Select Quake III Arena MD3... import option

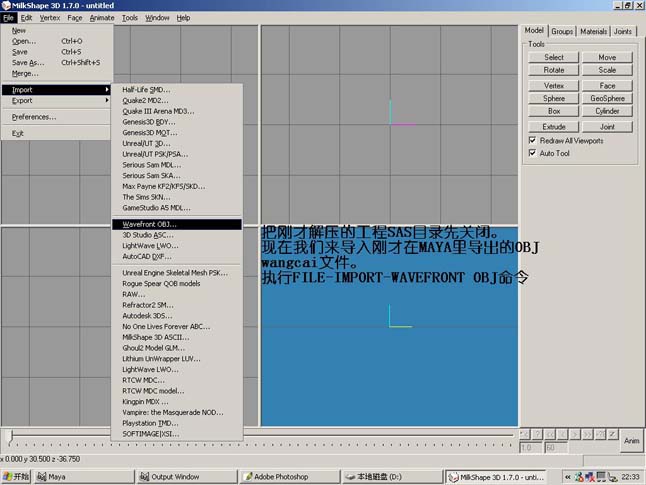(x=177, y=111)
